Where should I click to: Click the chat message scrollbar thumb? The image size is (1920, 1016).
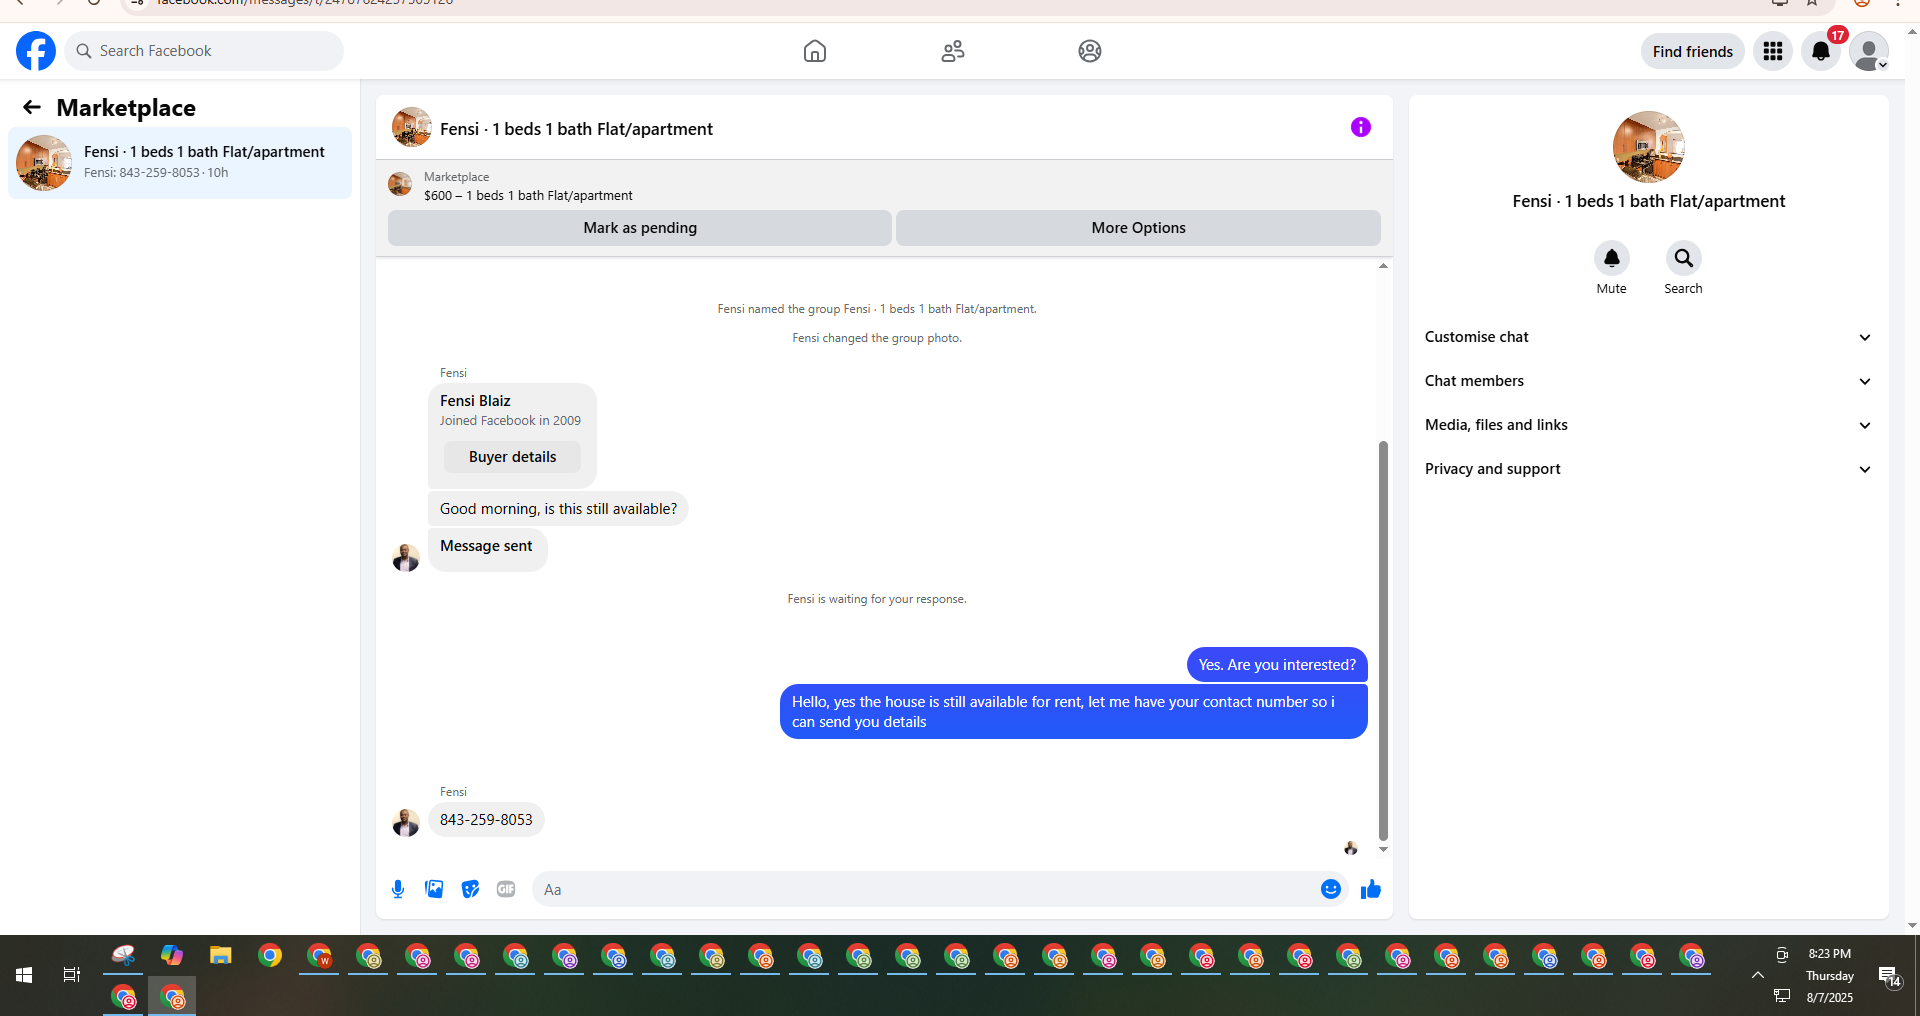click(x=1383, y=640)
